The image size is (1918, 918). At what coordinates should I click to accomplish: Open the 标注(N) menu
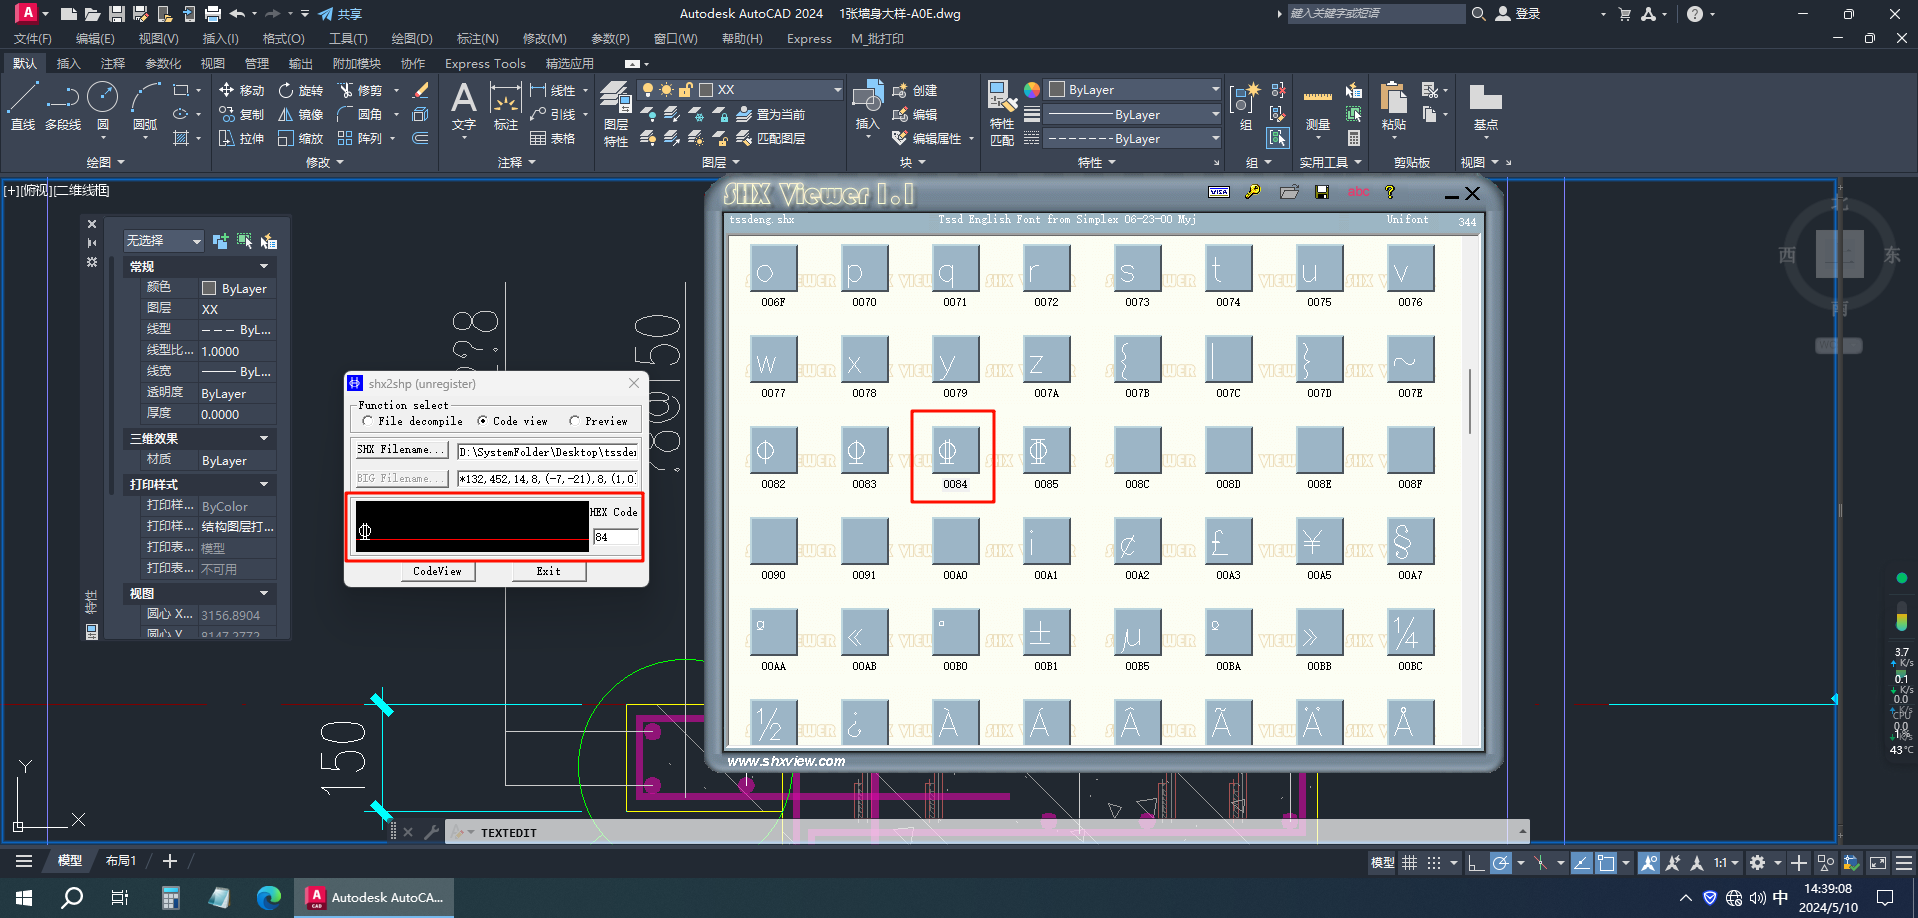point(477,39)
